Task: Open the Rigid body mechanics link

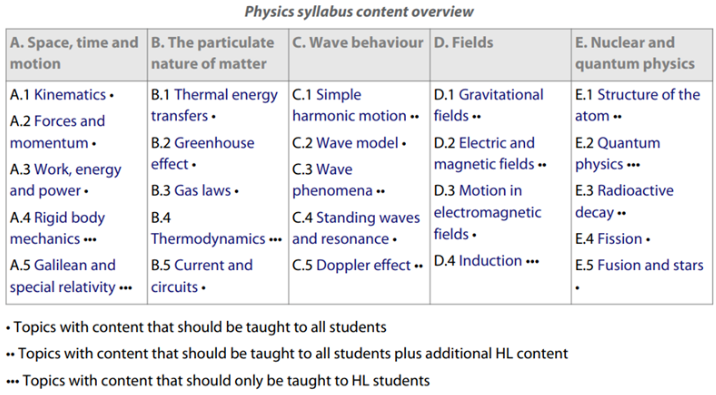Action: coord(58,228)
